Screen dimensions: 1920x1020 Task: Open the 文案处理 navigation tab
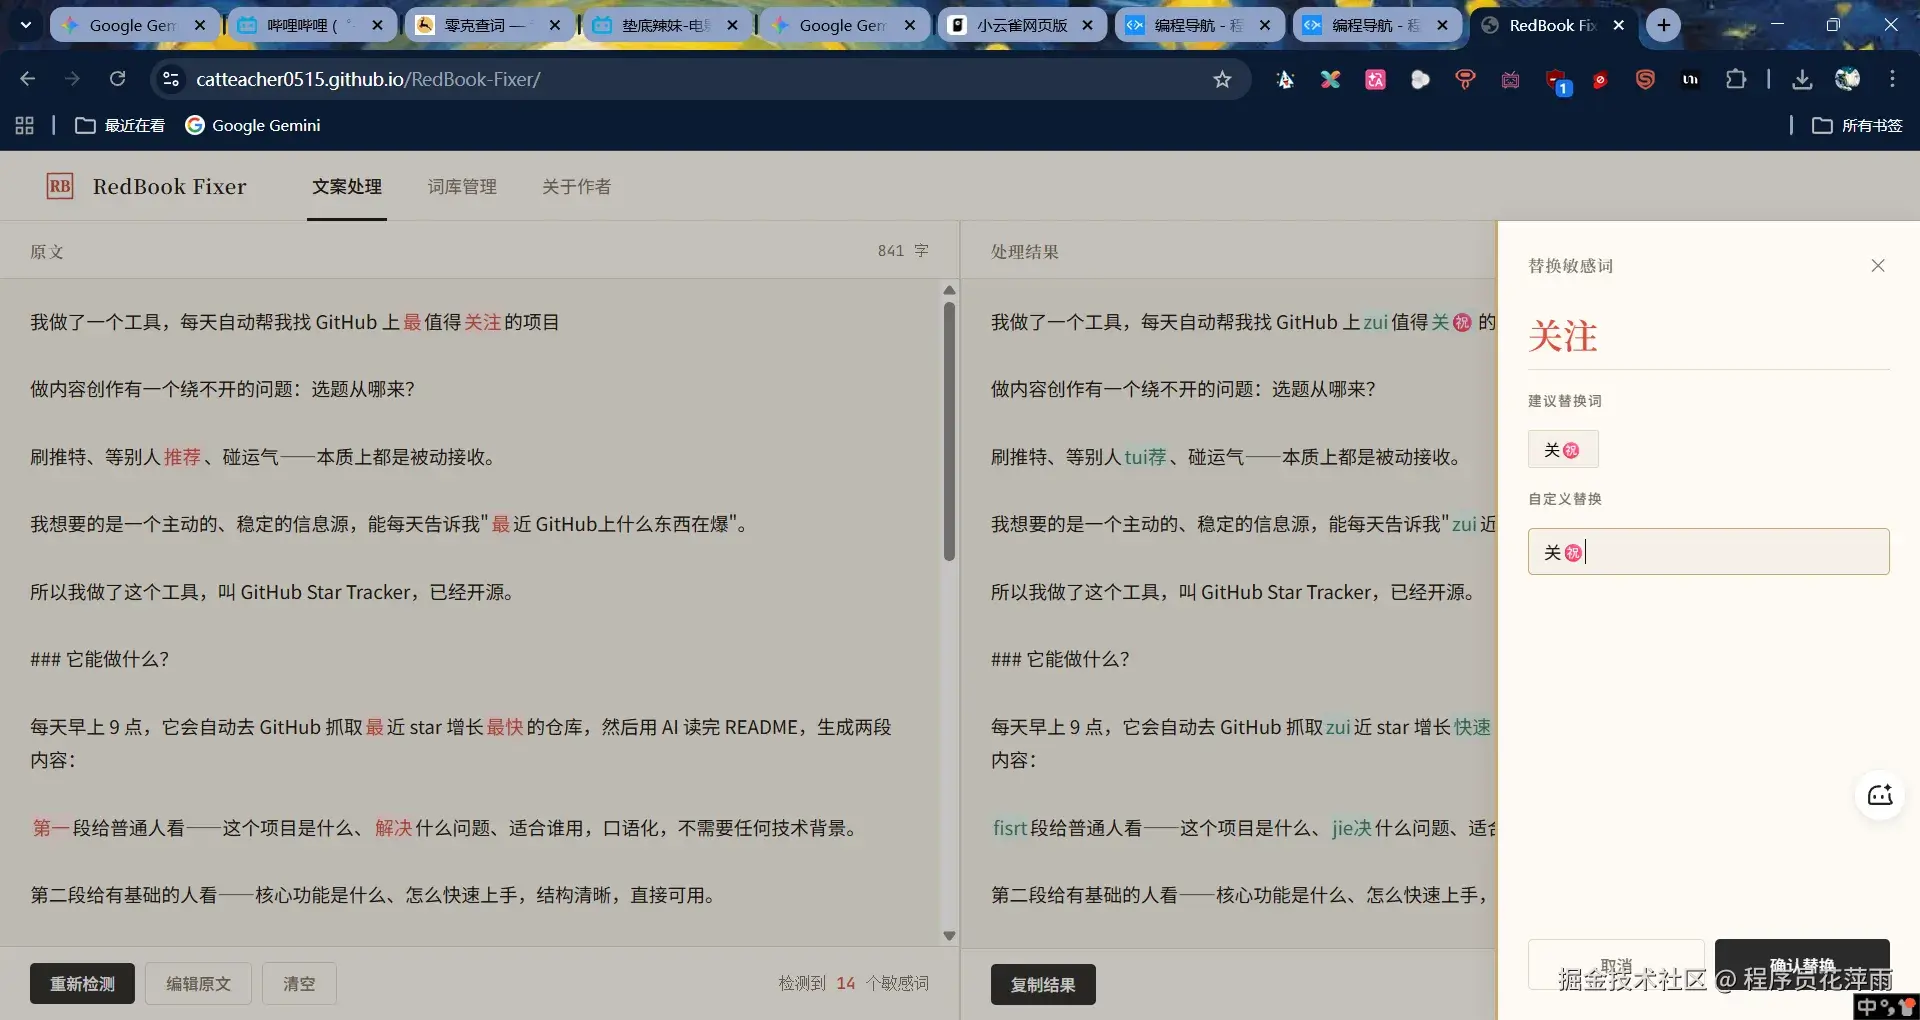(x=347, y=186)
